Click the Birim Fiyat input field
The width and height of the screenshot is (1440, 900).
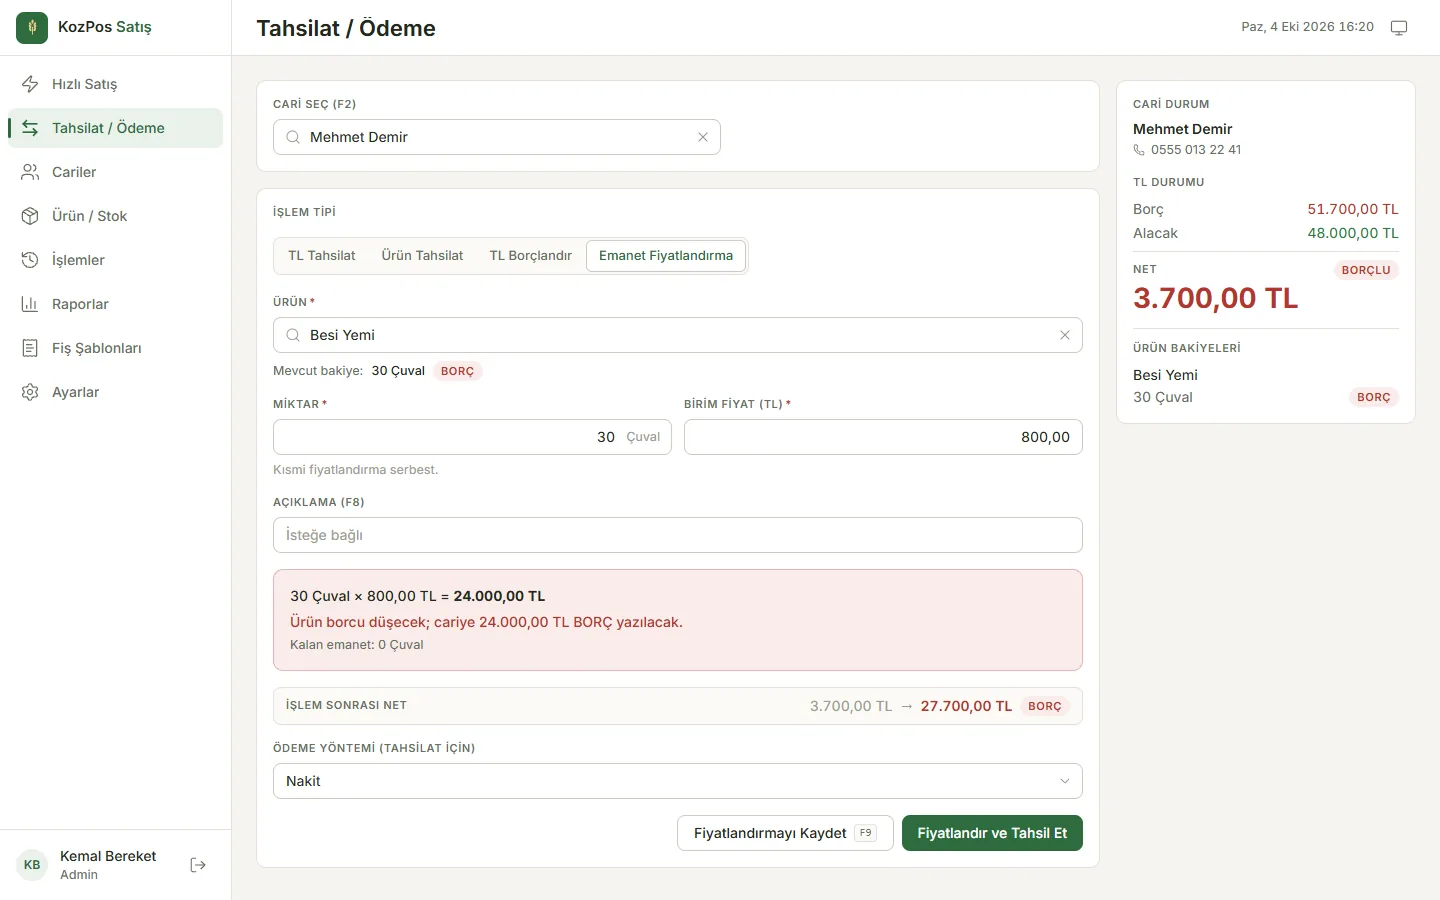883,437
